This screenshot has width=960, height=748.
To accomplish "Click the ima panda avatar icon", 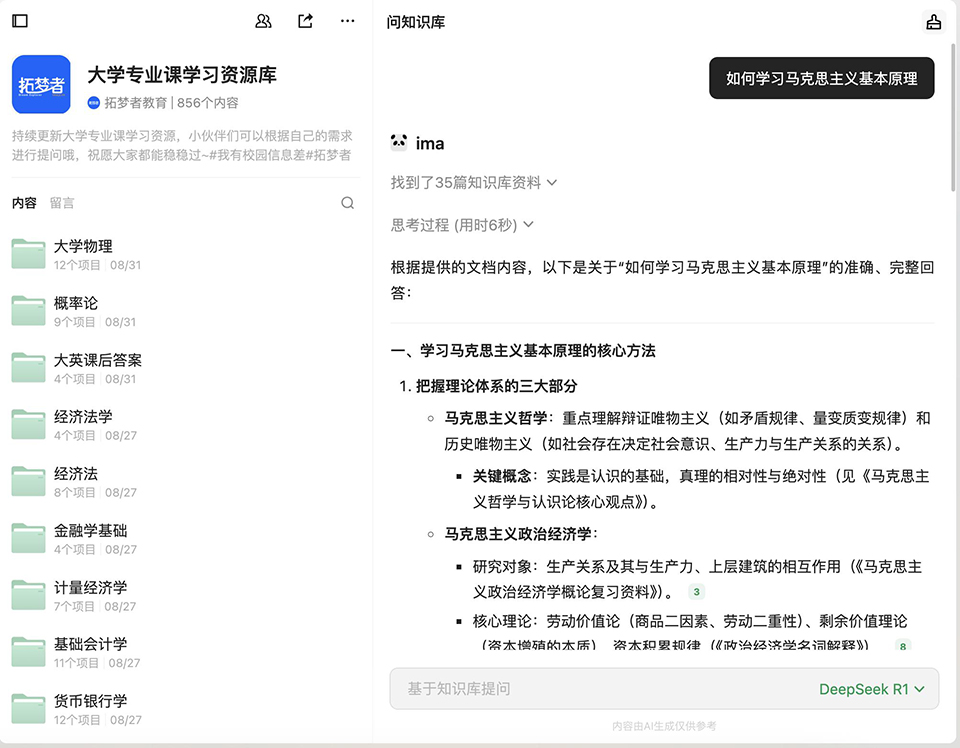I will point(398,143).
